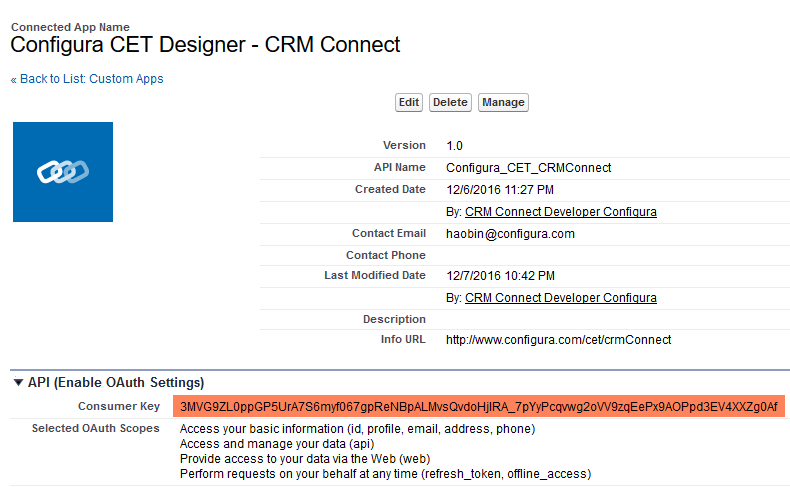Click the 'Perform requests on your behalf' scope

[385, 474]
